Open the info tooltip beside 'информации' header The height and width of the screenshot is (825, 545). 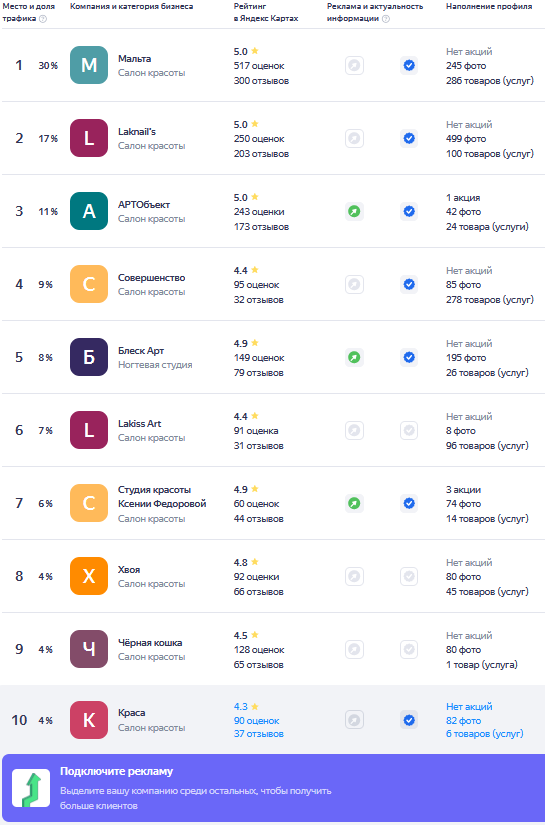click(386, 19)
